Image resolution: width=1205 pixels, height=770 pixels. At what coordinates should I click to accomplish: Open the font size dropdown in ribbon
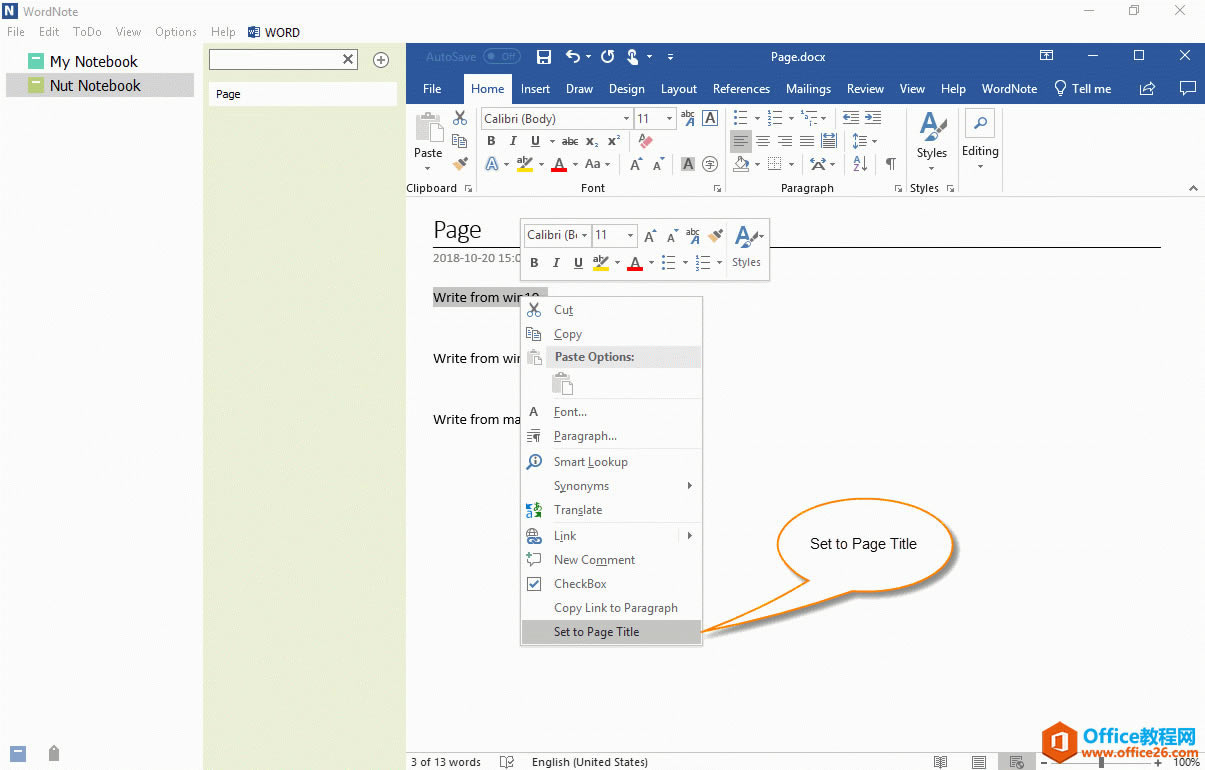[x=670, y=119]
